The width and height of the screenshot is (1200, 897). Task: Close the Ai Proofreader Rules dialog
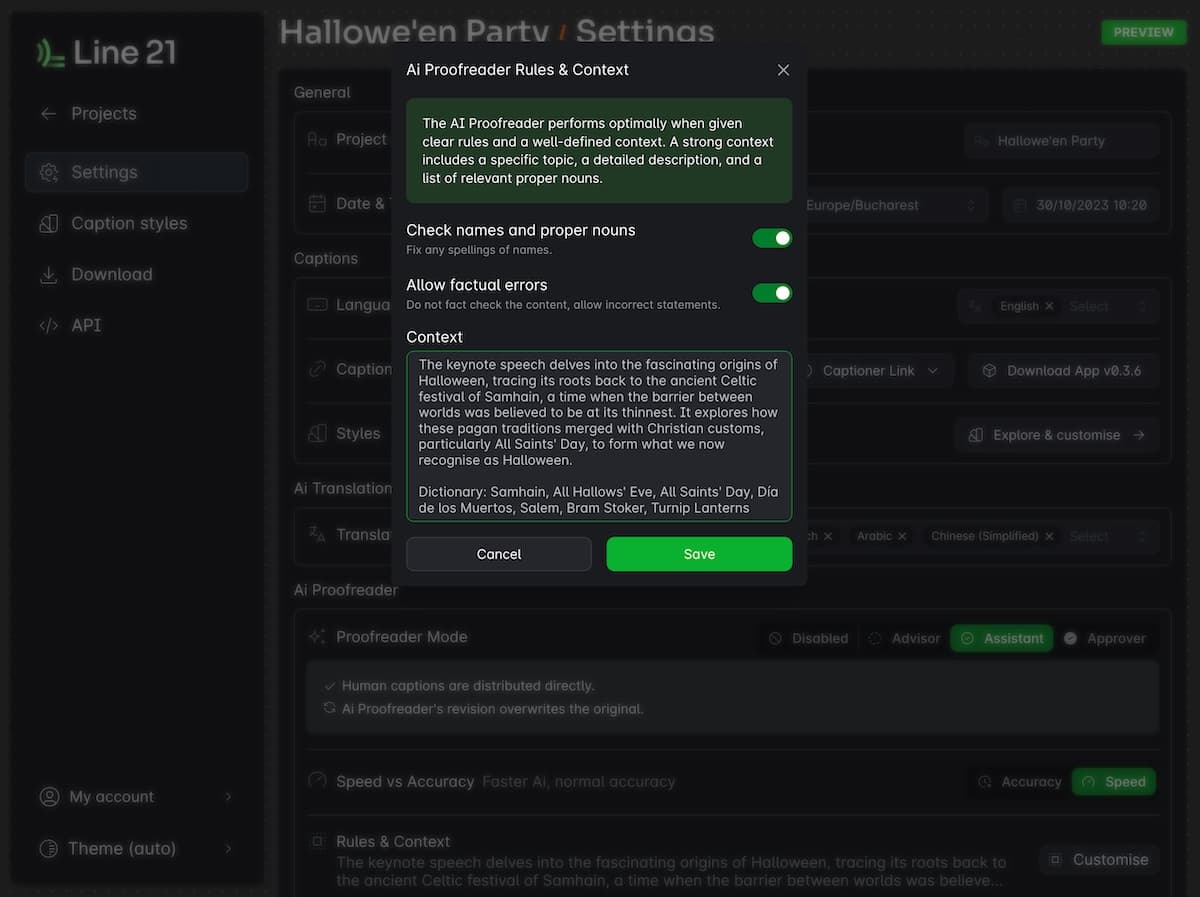tap(783, 70)
